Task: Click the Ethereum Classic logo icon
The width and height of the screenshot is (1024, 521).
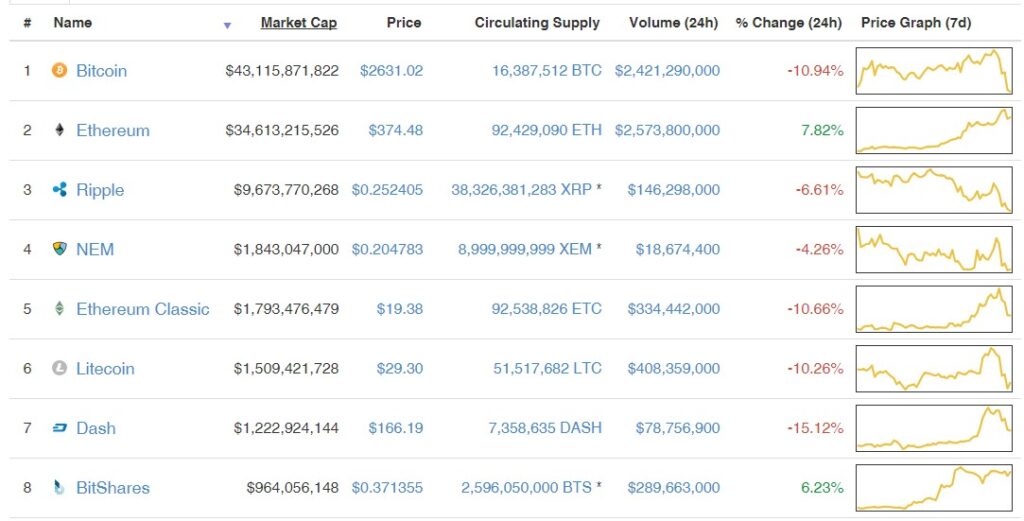Action: tap(59, 309)
